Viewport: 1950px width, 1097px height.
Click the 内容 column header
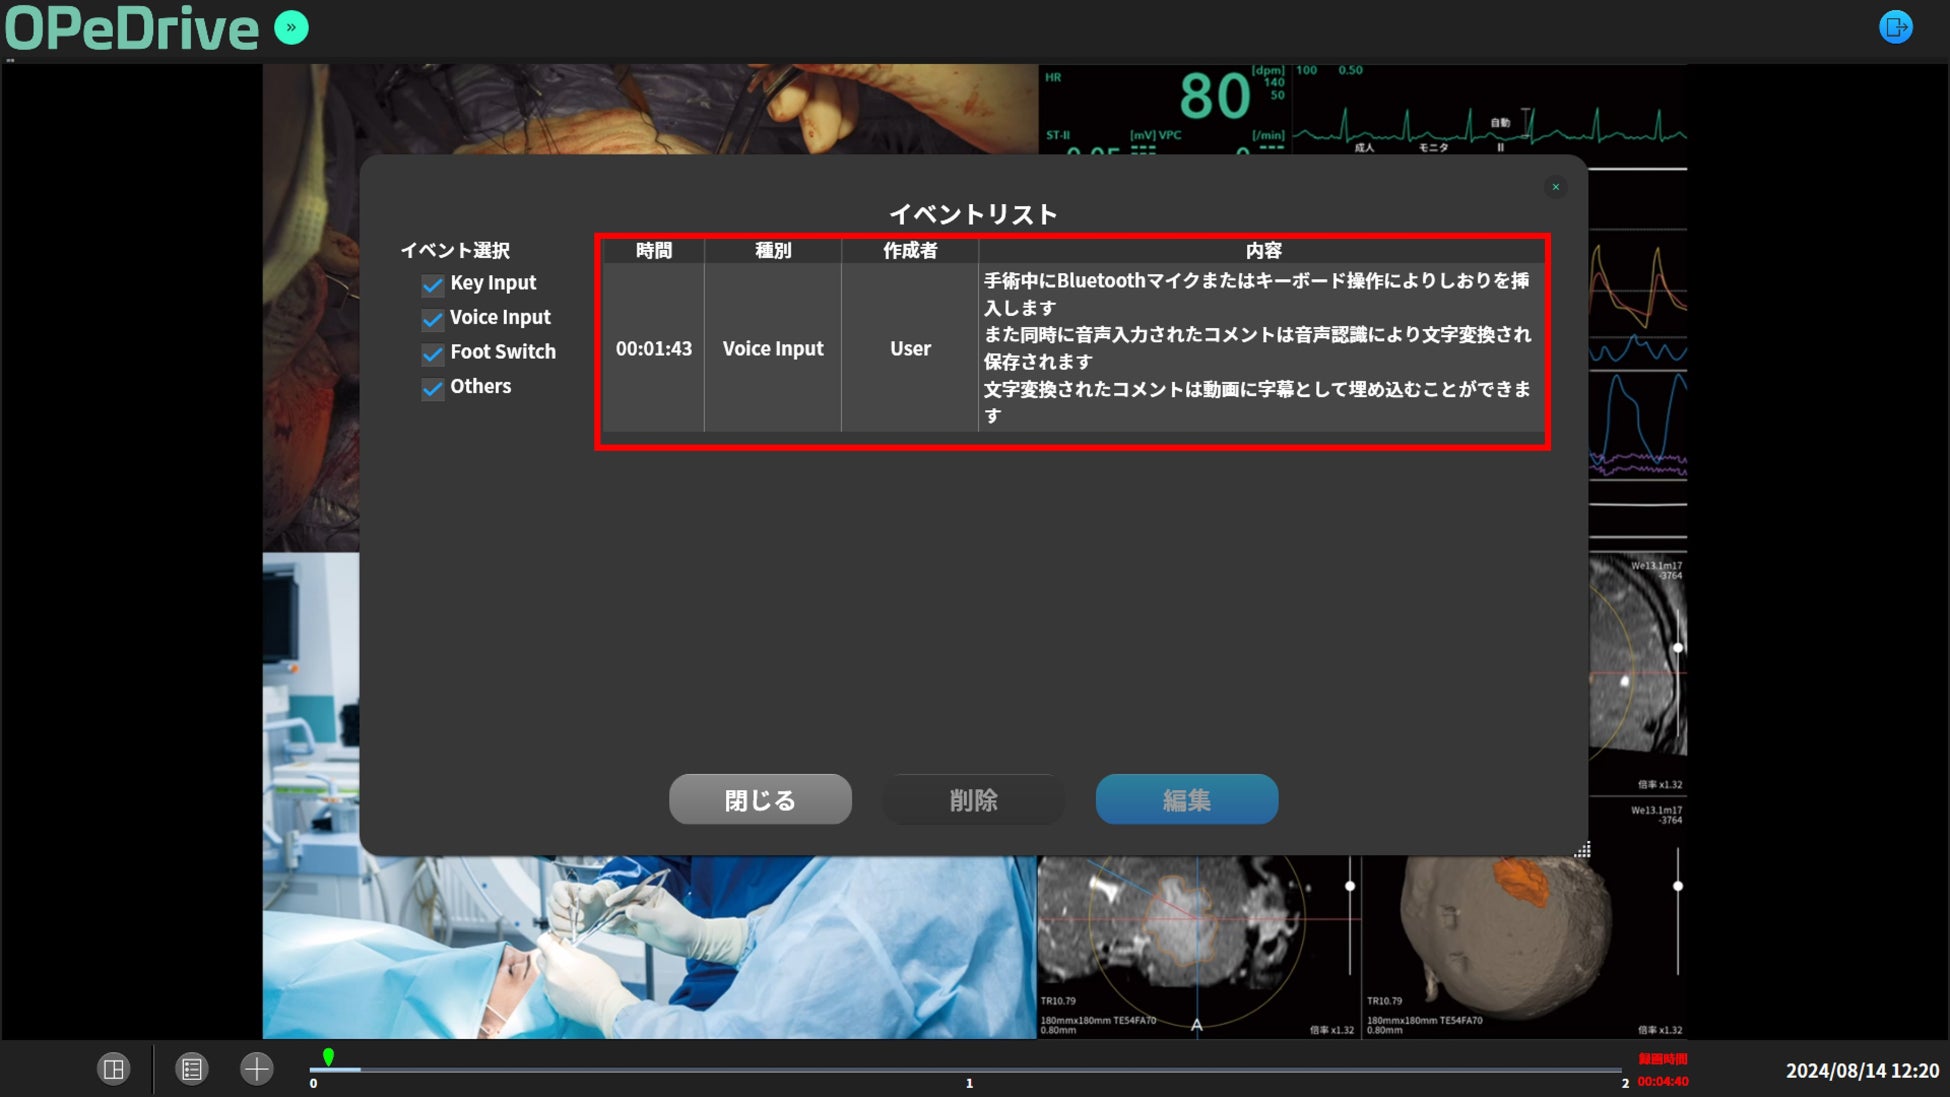point(1262,251)
